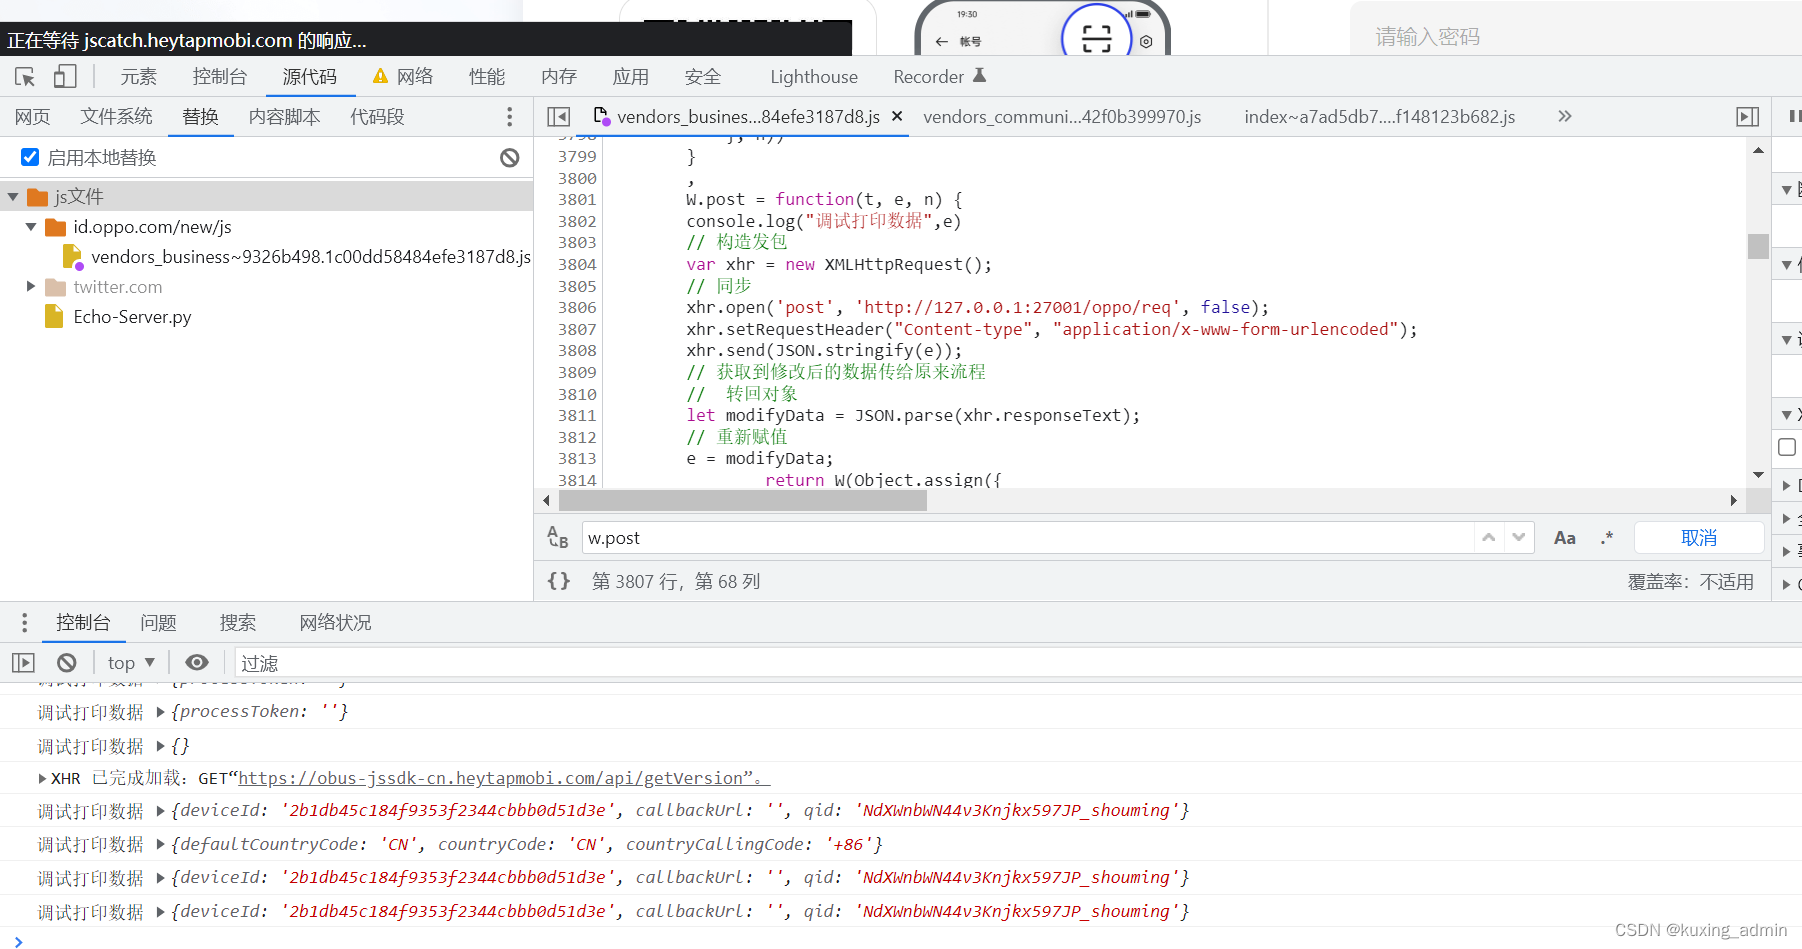Open the navigator three-dot more menu
Screen dimensions: 1802x949
[510, 117]
